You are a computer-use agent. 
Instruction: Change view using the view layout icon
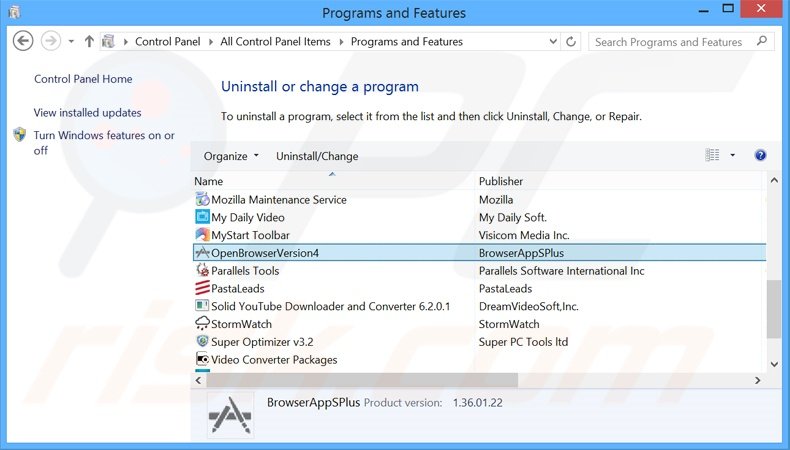712,155
